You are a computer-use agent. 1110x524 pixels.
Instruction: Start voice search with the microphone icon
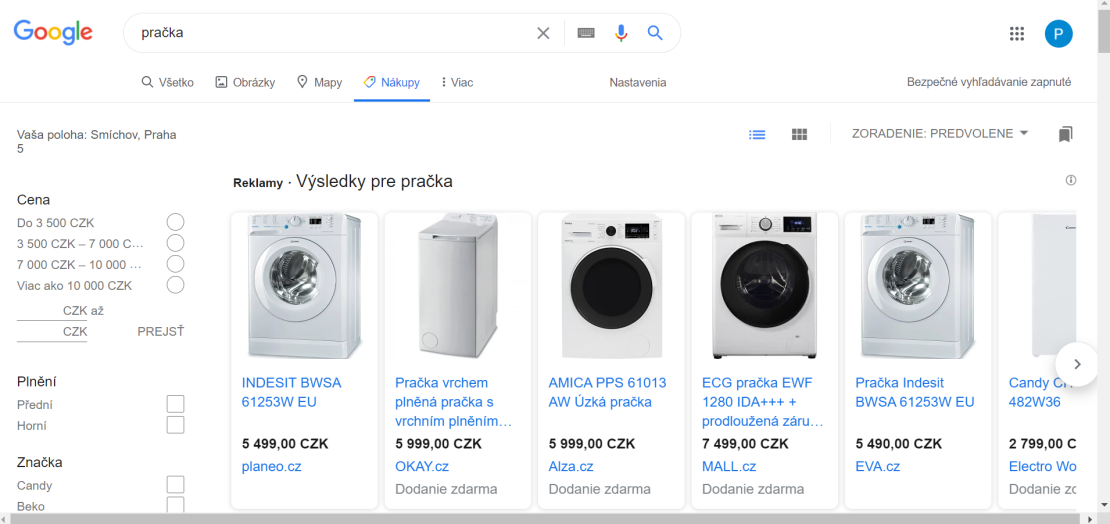[x=621, y=33]
